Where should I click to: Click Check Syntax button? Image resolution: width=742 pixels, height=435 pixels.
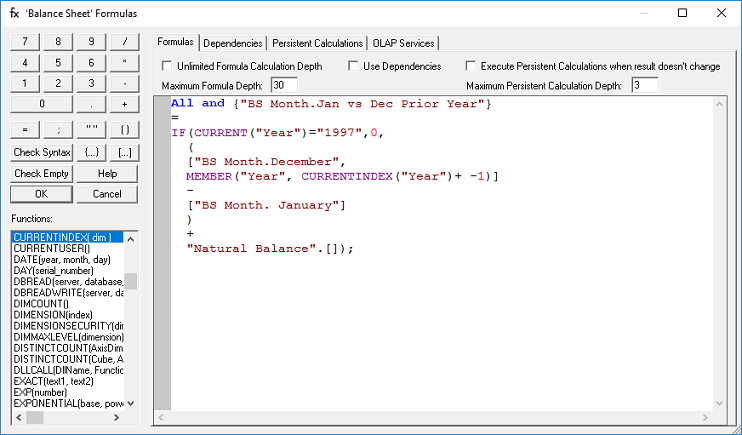(x=42, y=152)
